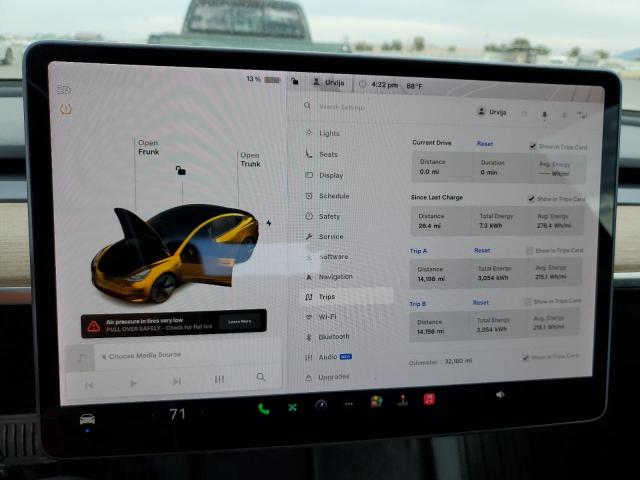Toggle Trip A Show in Trips Card
Image resolution: width=640 pixels, height=480 pixels.
pyautogui.click(x=529, y=250)
